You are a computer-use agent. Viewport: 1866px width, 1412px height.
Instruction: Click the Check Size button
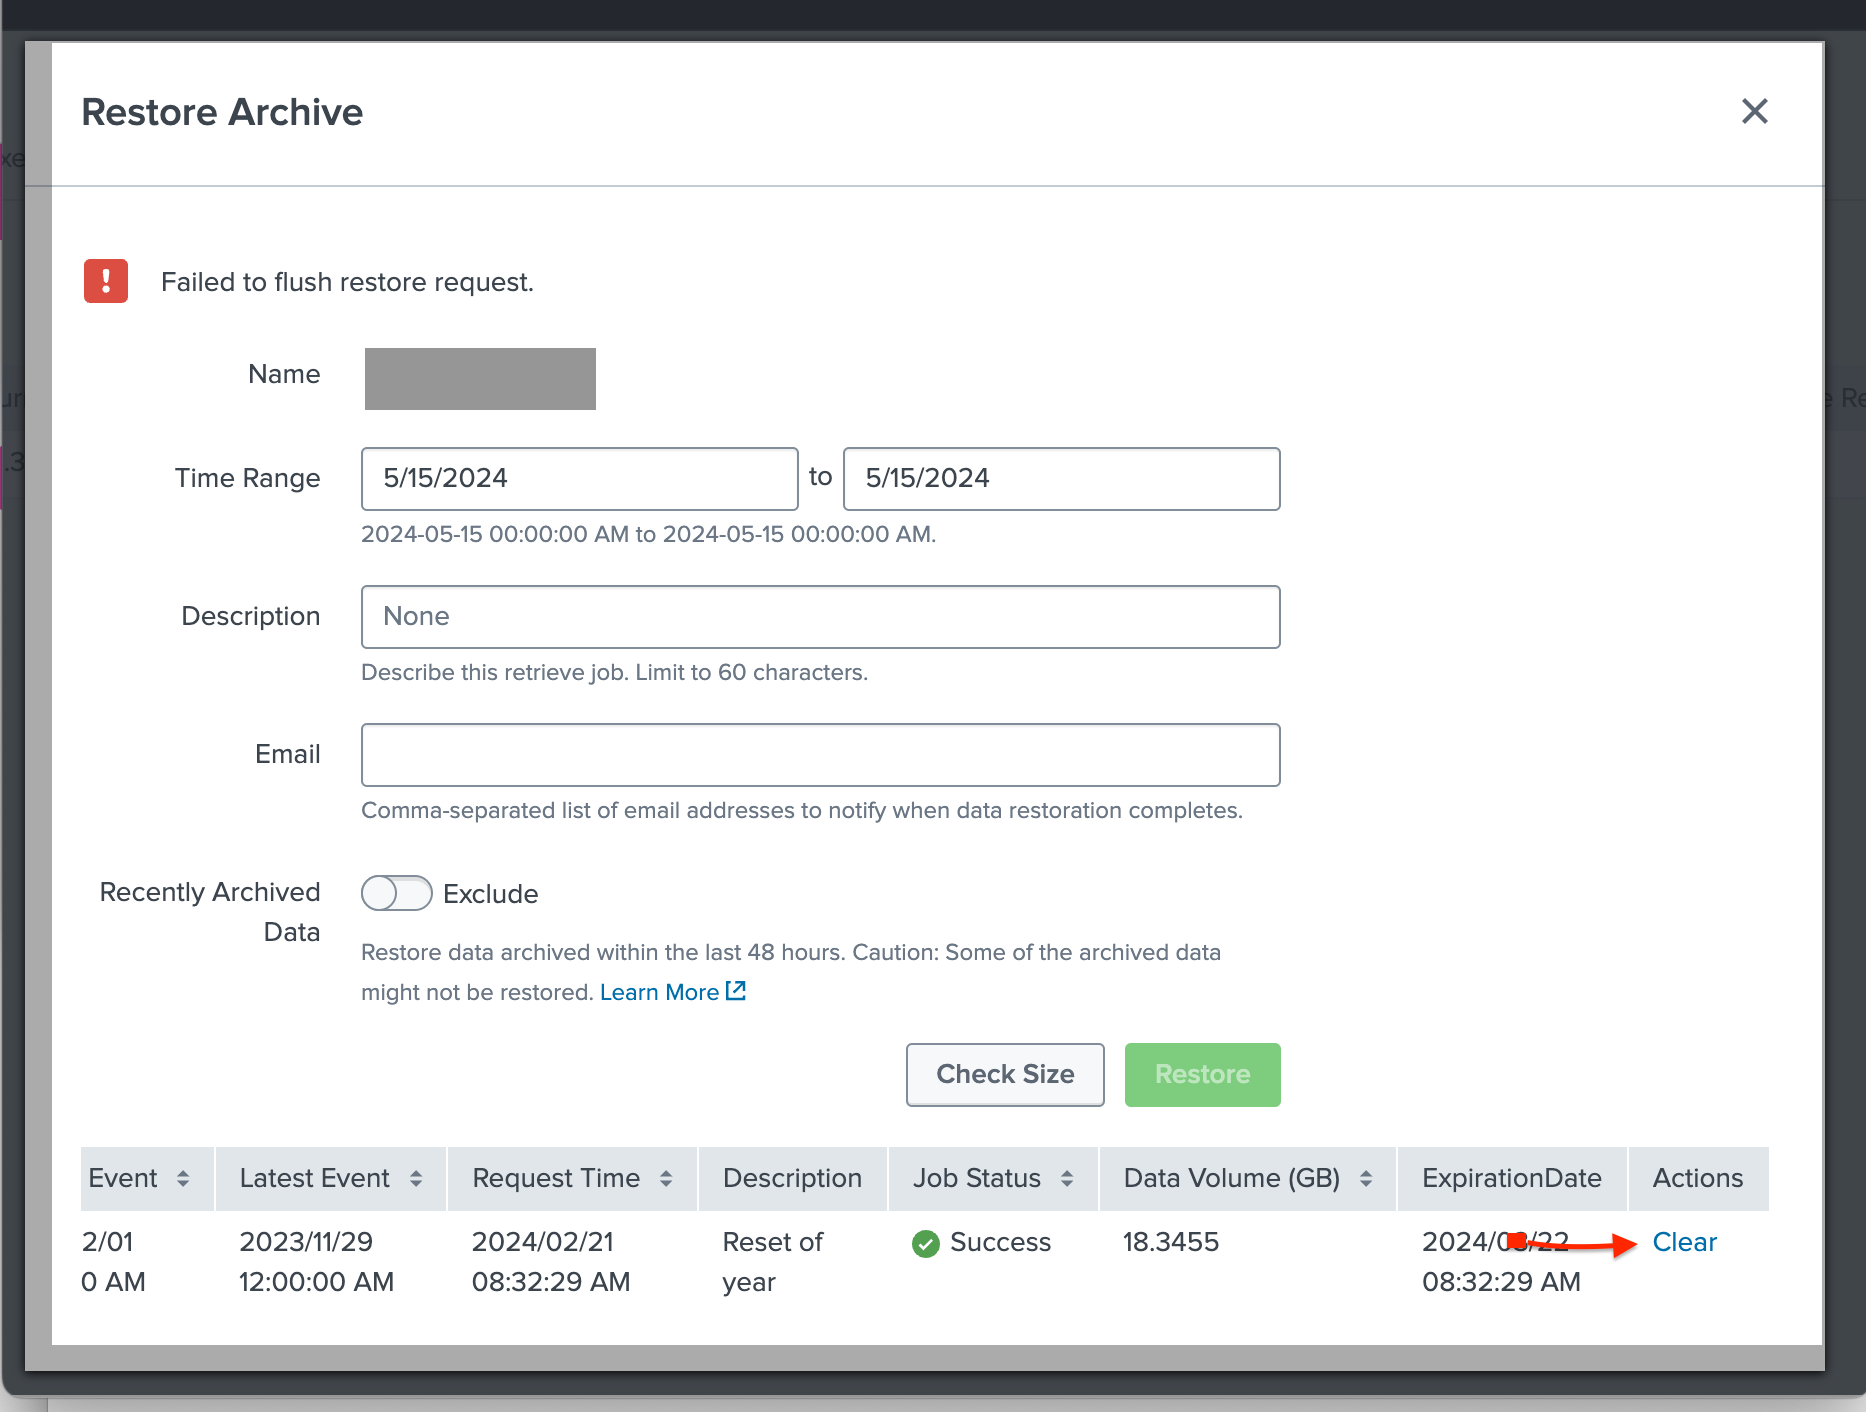pos(1004,1074)
